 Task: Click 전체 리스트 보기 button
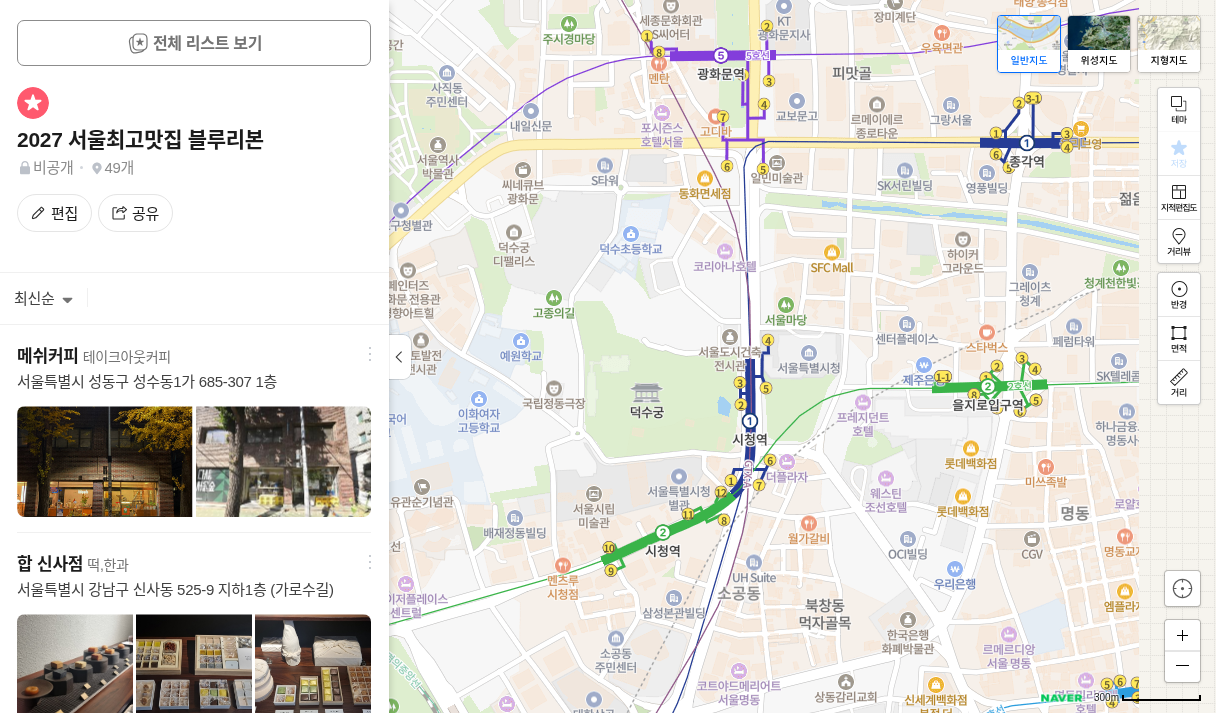coord(194,43)
